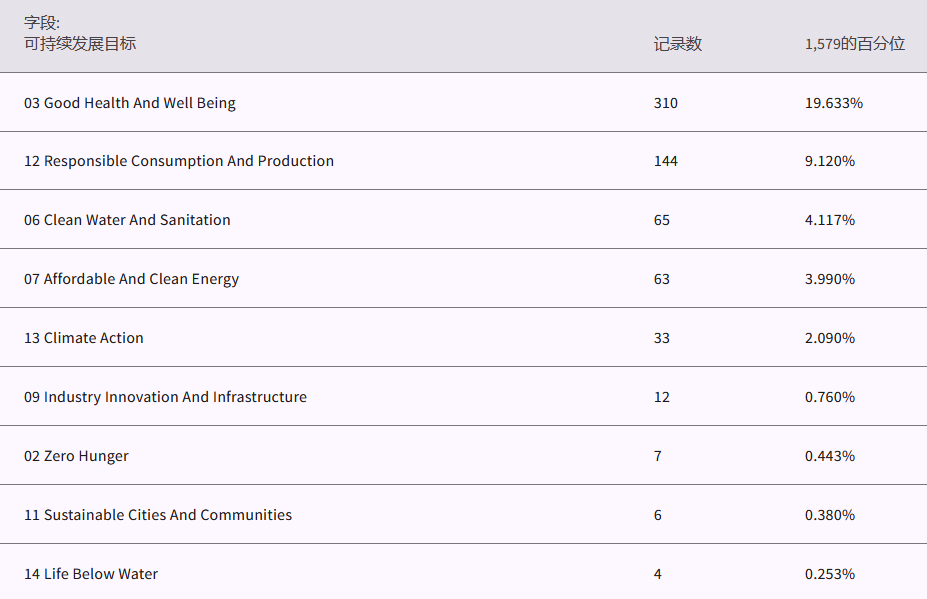Click the record count 144
927x599 pixels.
(x=665, y=161)
